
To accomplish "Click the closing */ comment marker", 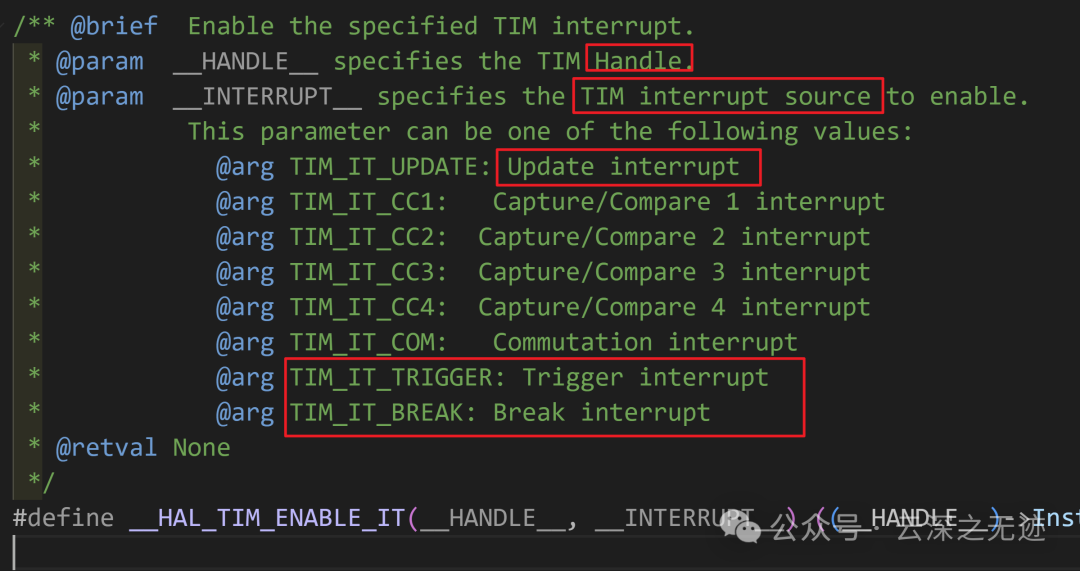I will 41,483.
